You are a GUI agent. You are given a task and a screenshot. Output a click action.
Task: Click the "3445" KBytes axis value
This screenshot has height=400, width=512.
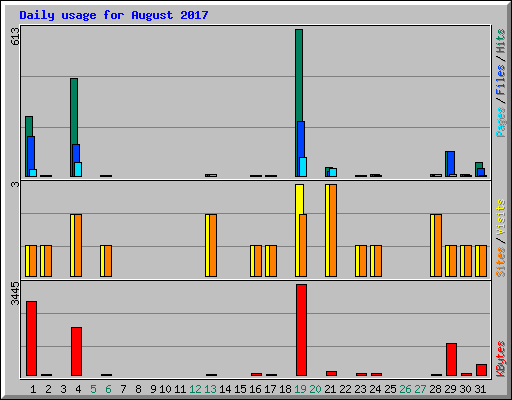click(15, 293)
